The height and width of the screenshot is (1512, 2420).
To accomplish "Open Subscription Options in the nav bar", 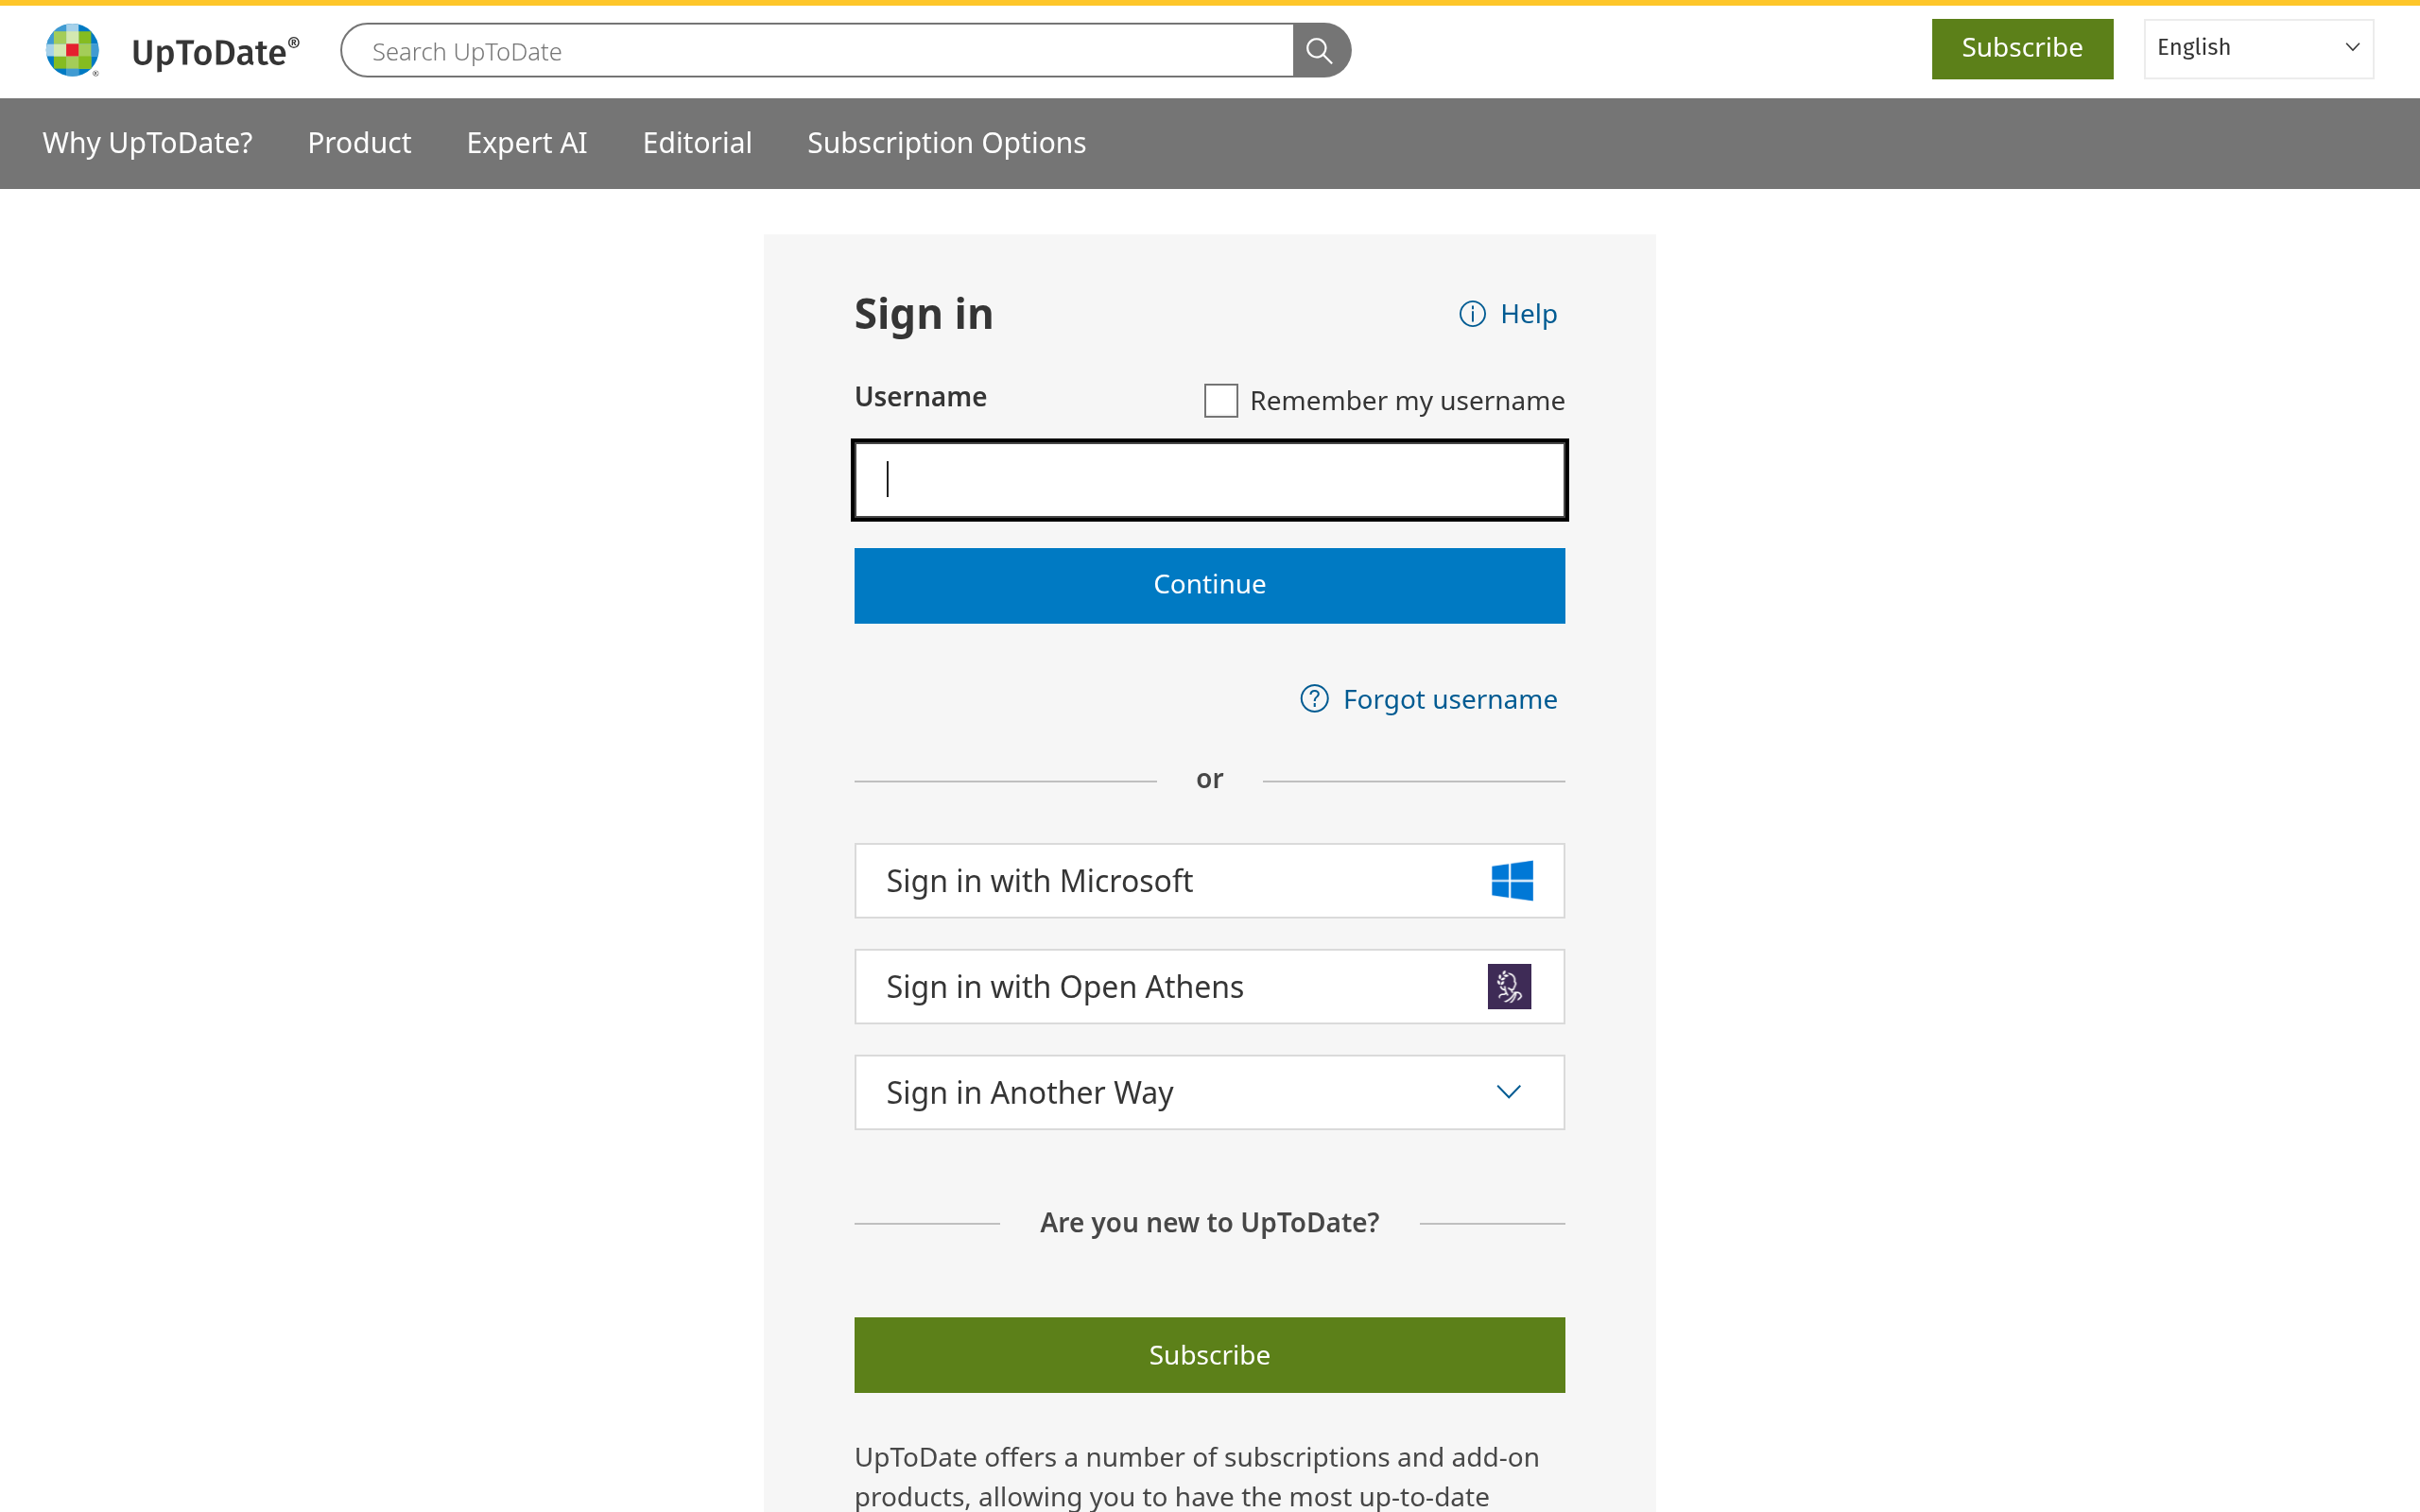I will tap(946, 143).
